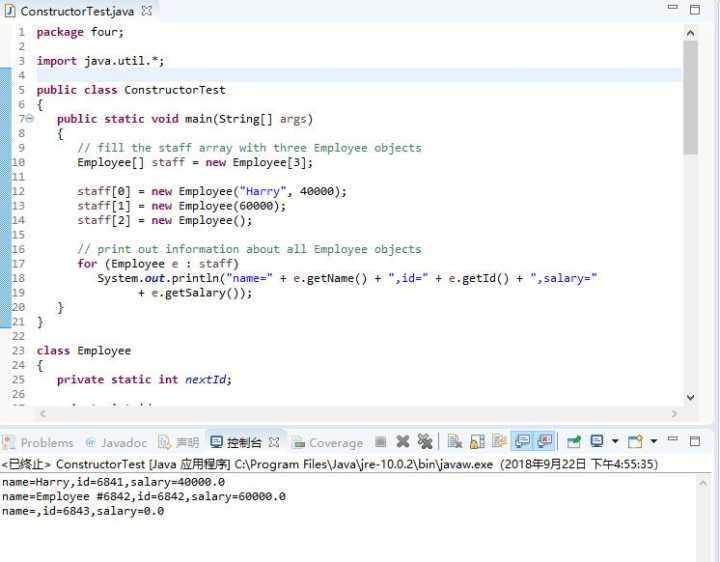Click the editor horizontal scrollbar left arrow
The image size is (720, 562).
(42, 414)
